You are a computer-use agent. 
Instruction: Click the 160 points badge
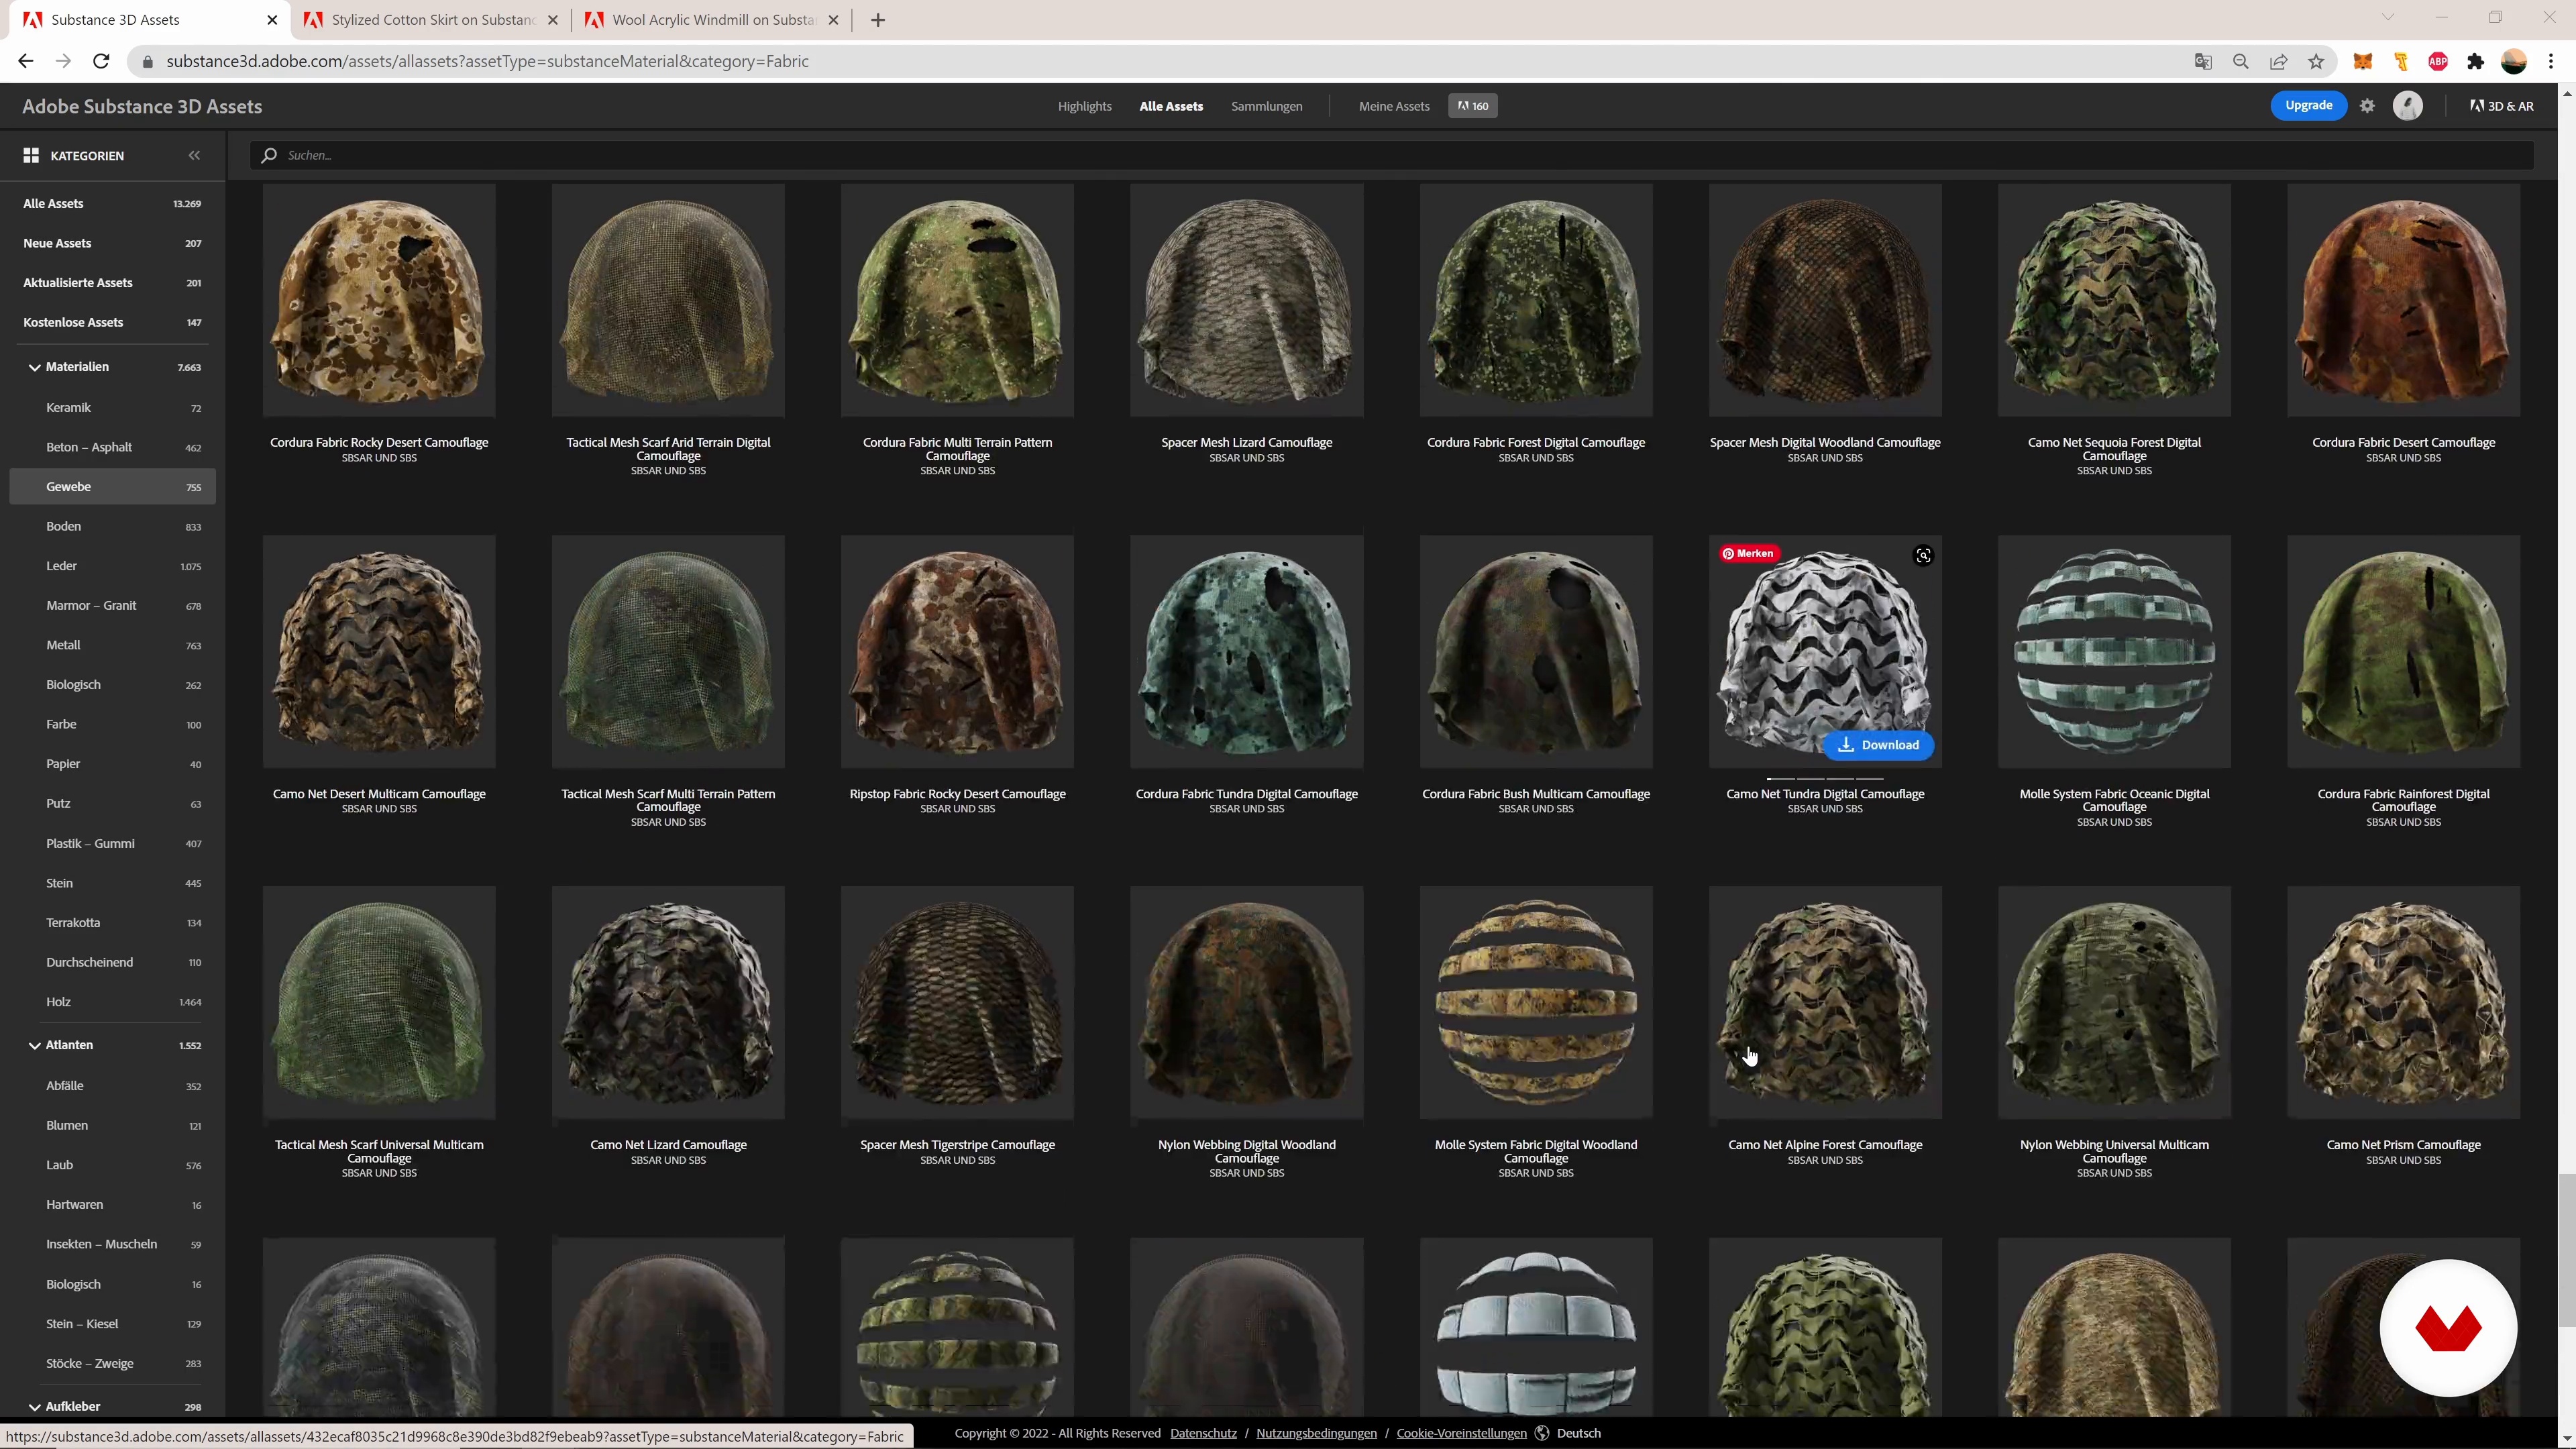click(x=1473, y=106)
